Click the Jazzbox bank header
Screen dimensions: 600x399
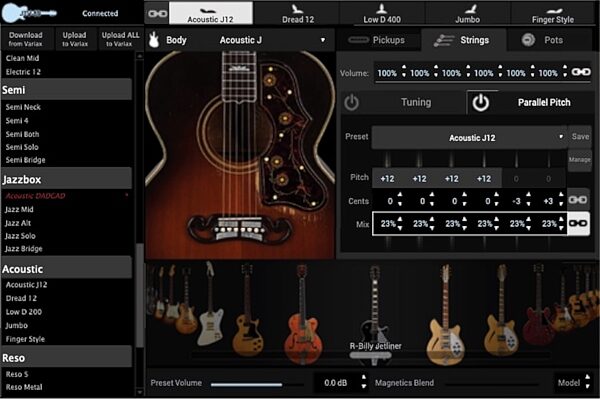(67, 179)
